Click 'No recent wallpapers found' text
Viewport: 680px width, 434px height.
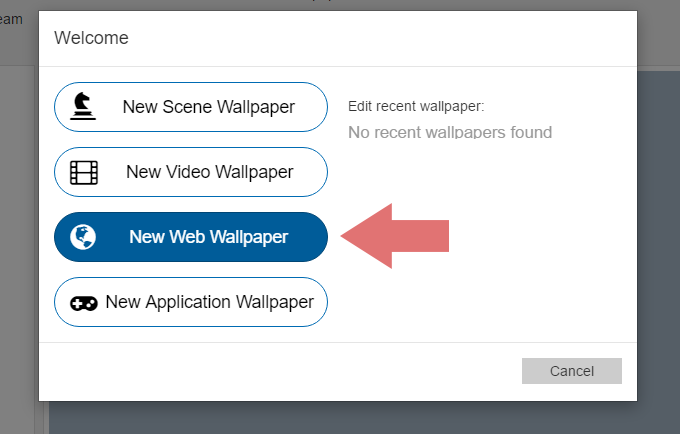[449, 132]
